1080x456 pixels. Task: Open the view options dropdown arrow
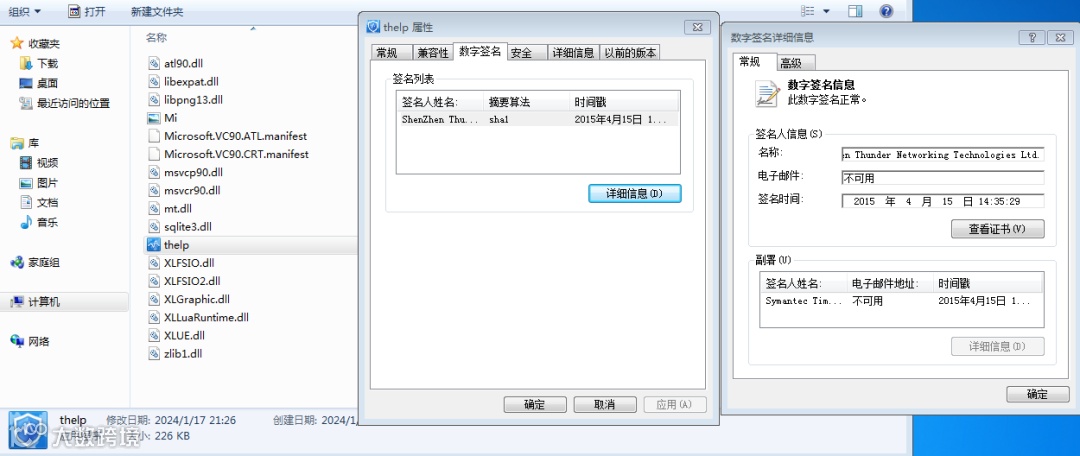pos(827,11)
